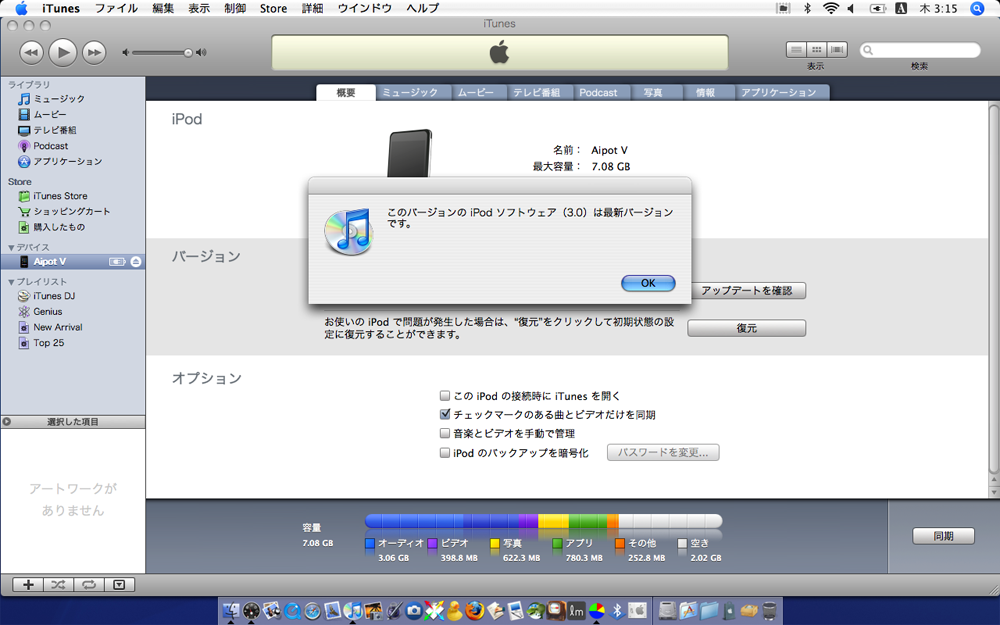Open the 制御 menu

[x=235, y=8]
